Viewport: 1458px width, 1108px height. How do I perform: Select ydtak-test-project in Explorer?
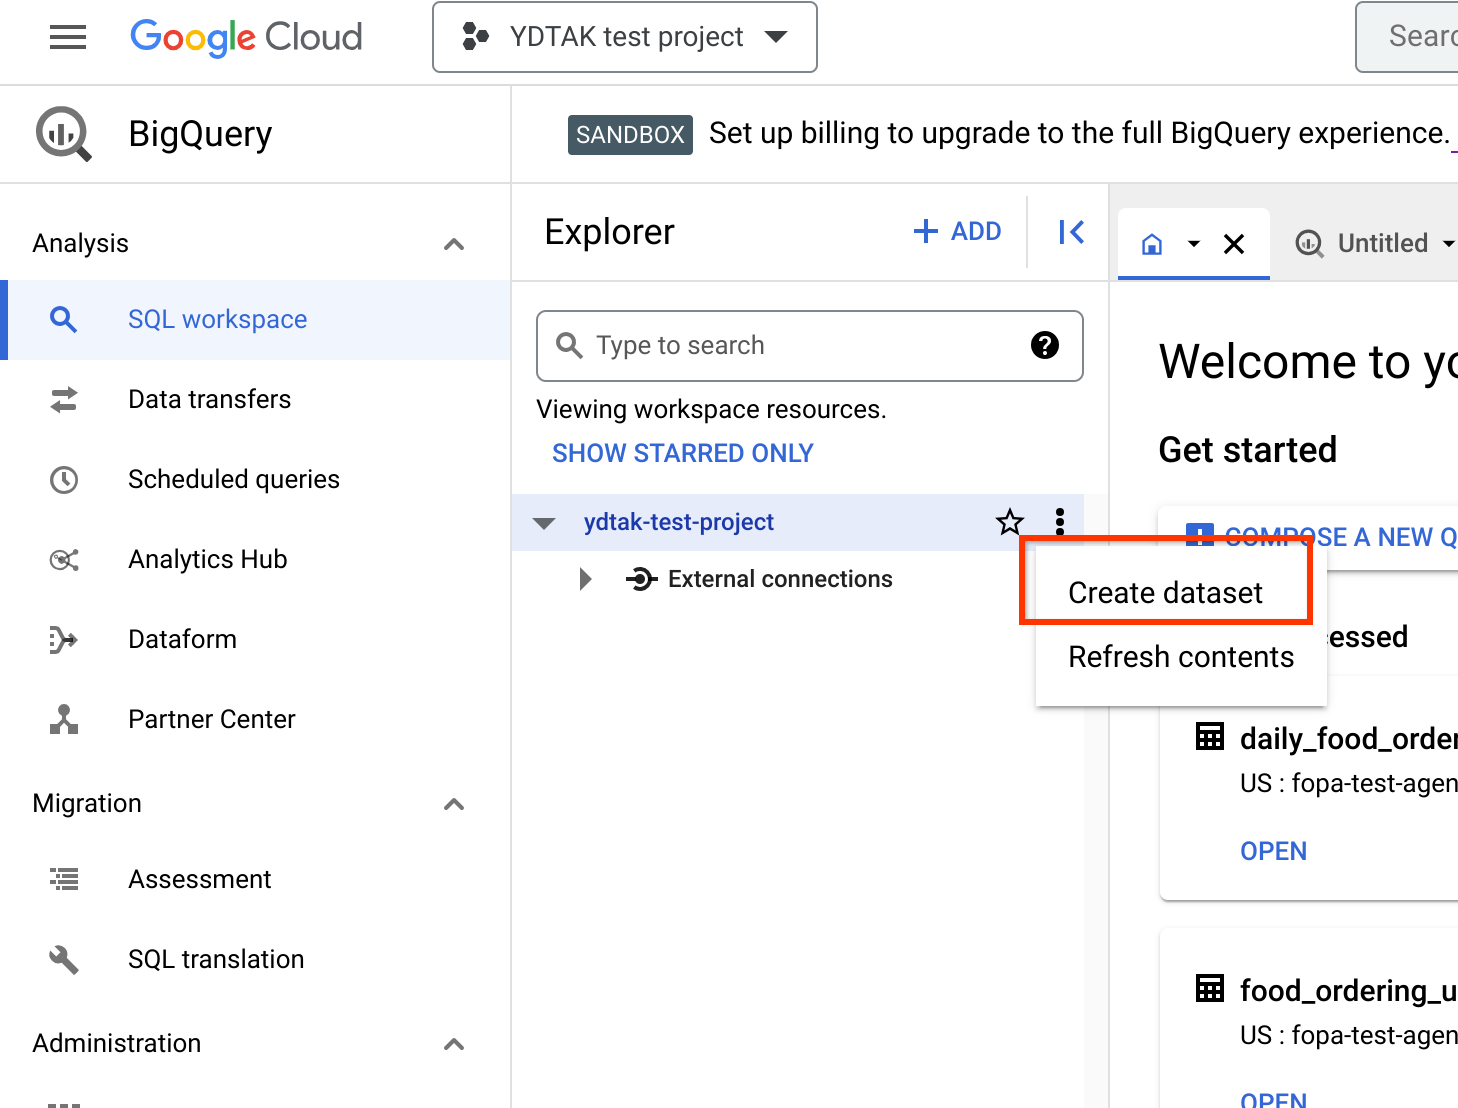click(679, 522)
